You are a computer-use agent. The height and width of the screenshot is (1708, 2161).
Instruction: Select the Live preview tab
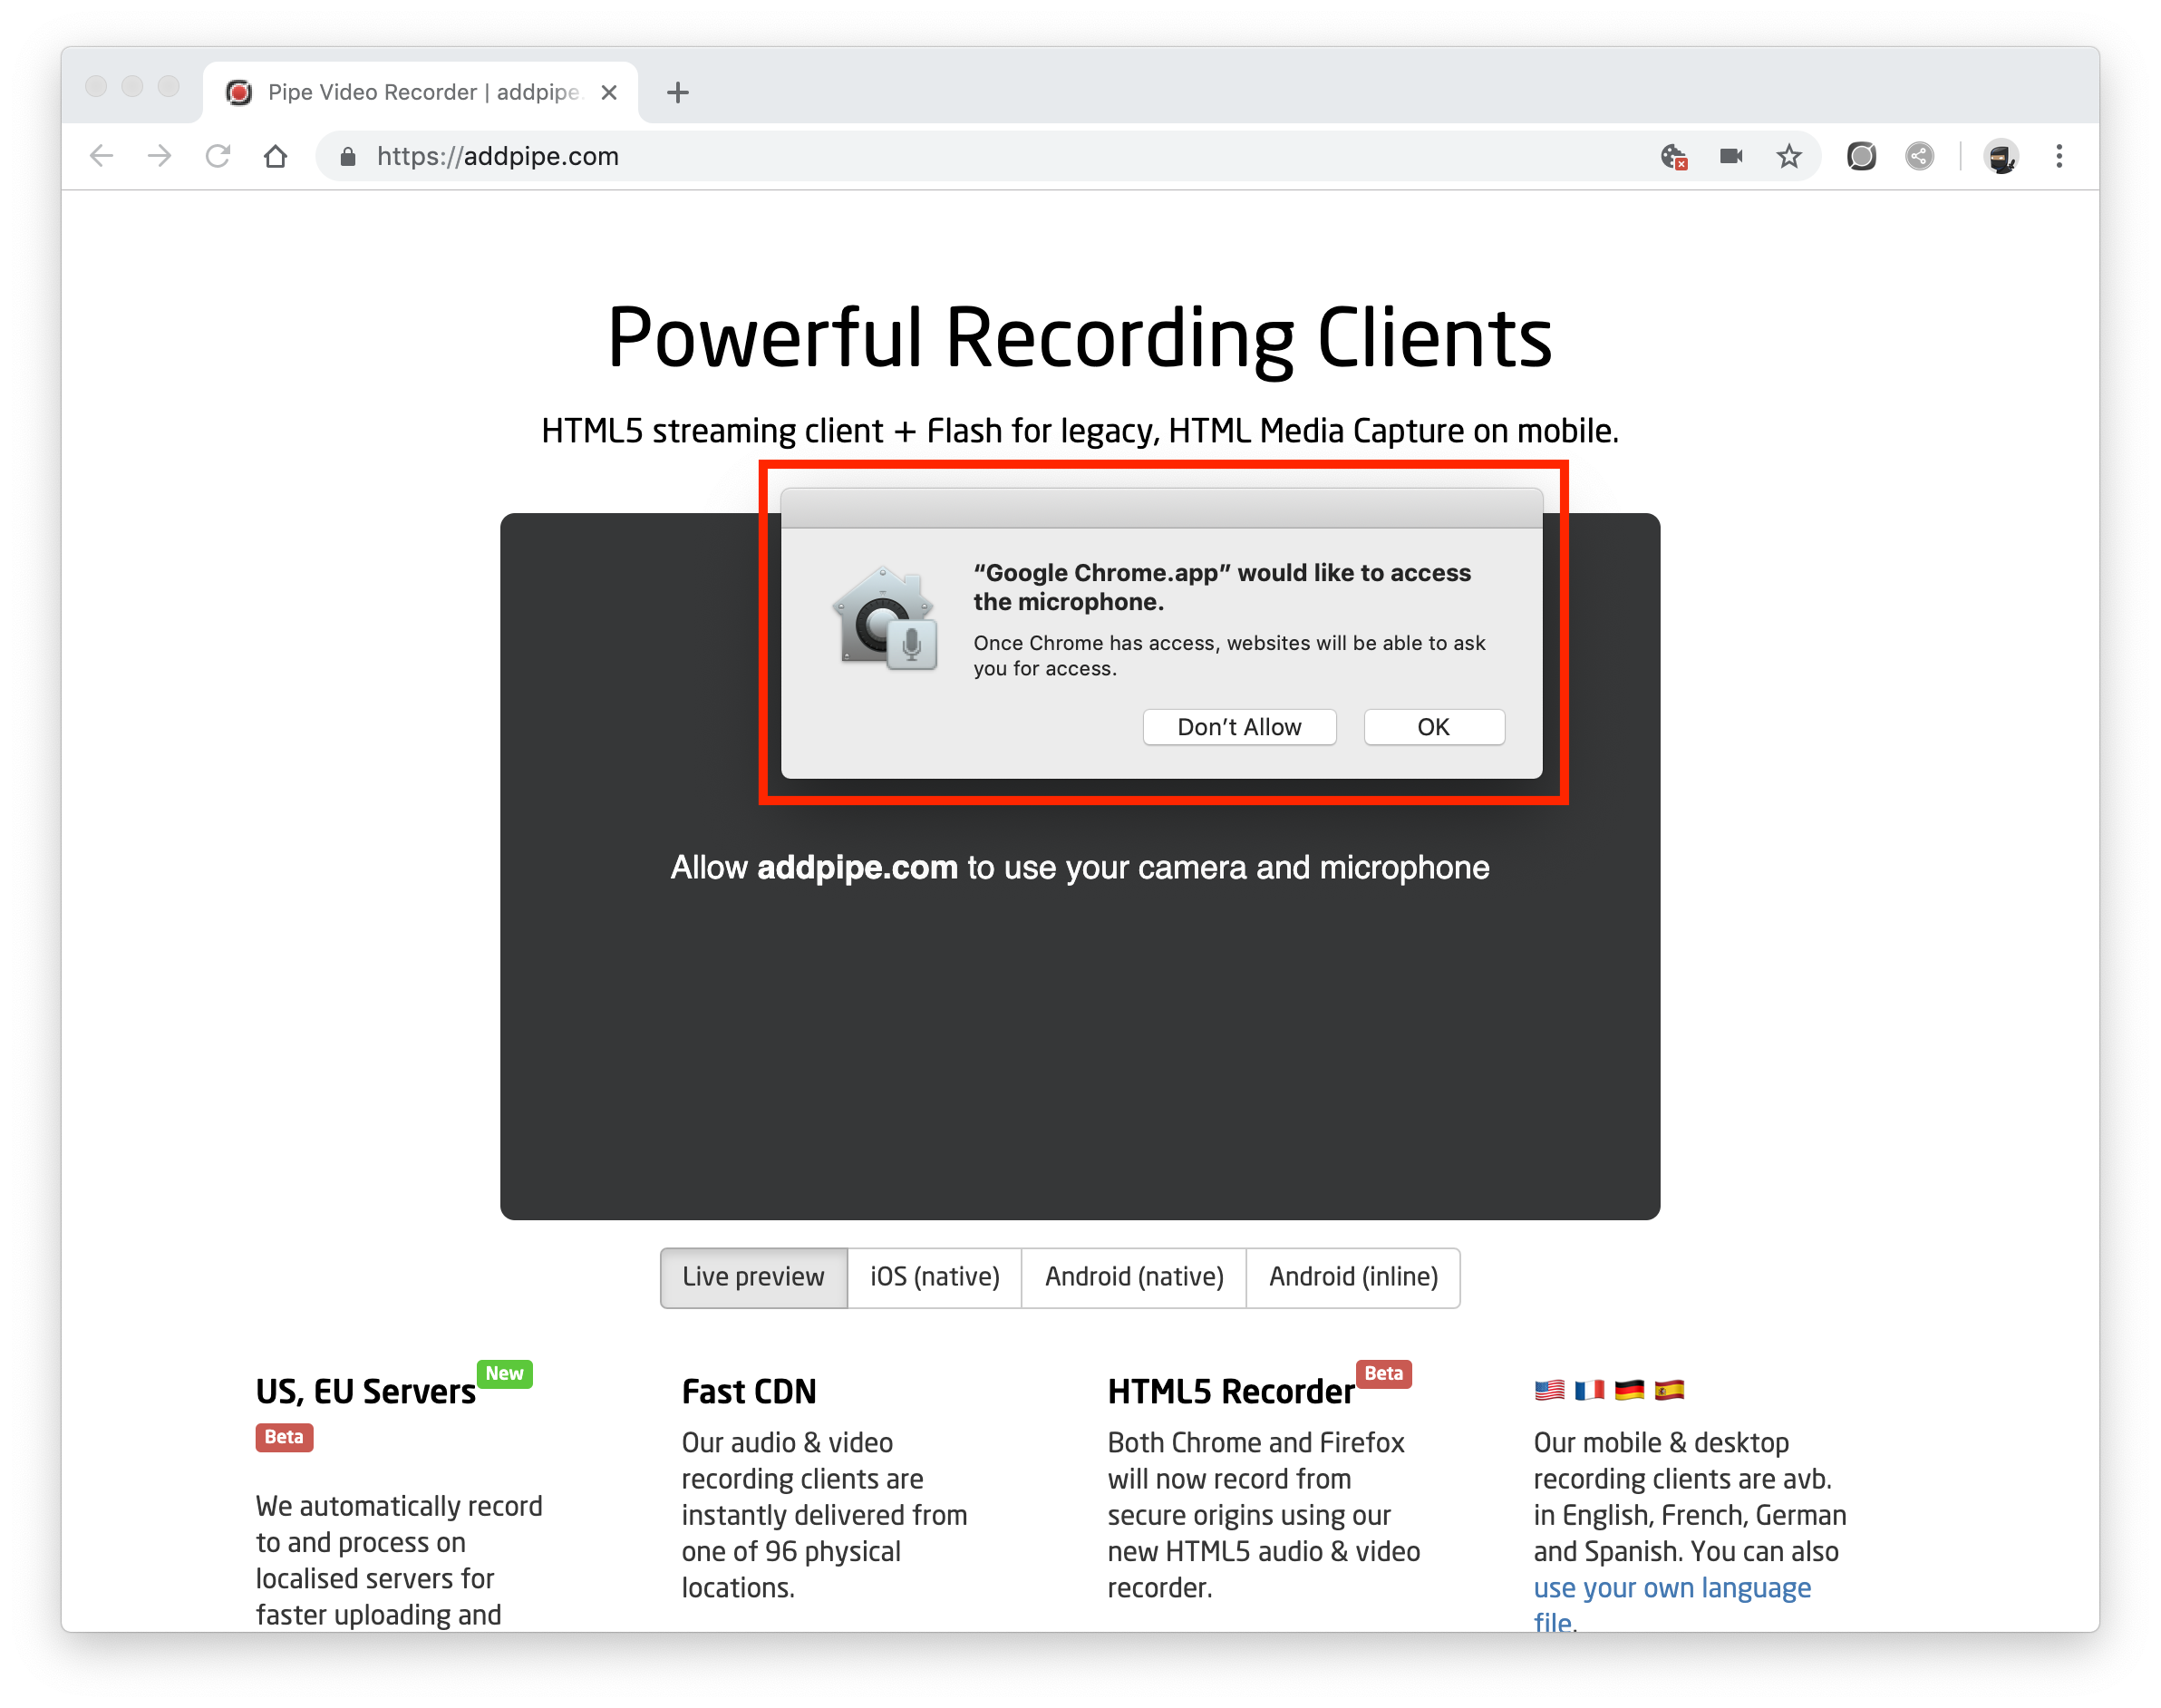[x=752, y=1276]
